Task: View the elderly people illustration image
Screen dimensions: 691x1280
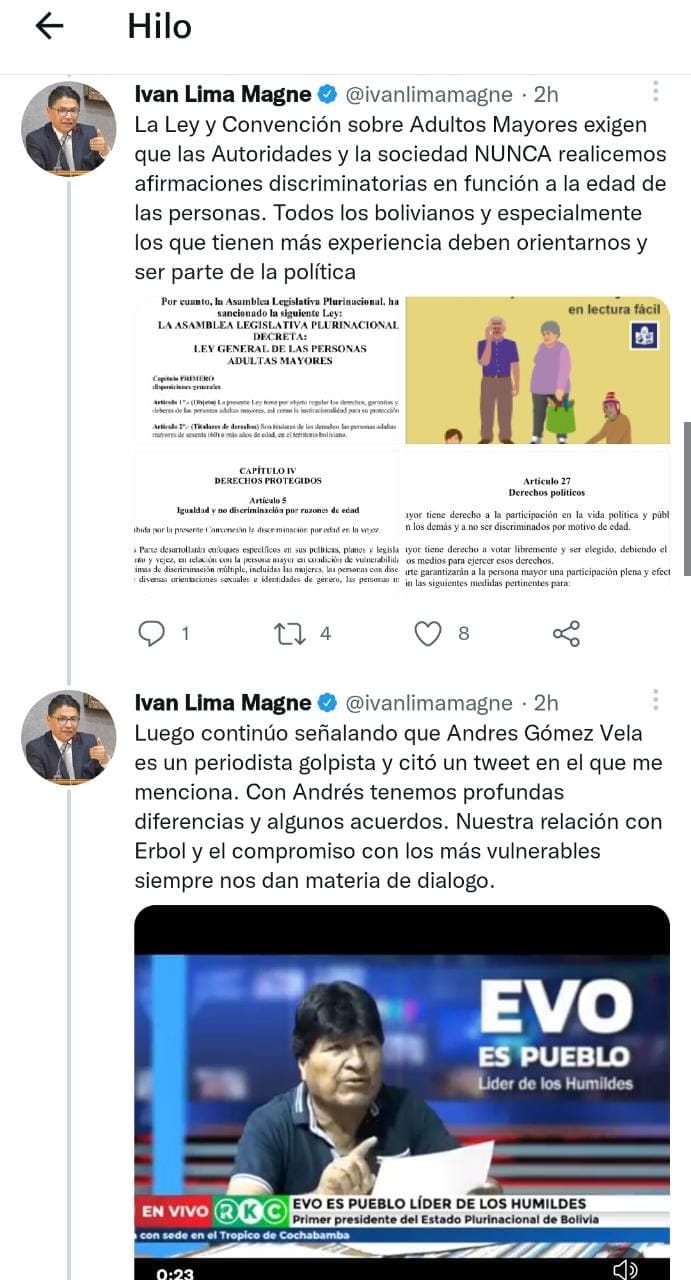Action: [x=537, y=370]
